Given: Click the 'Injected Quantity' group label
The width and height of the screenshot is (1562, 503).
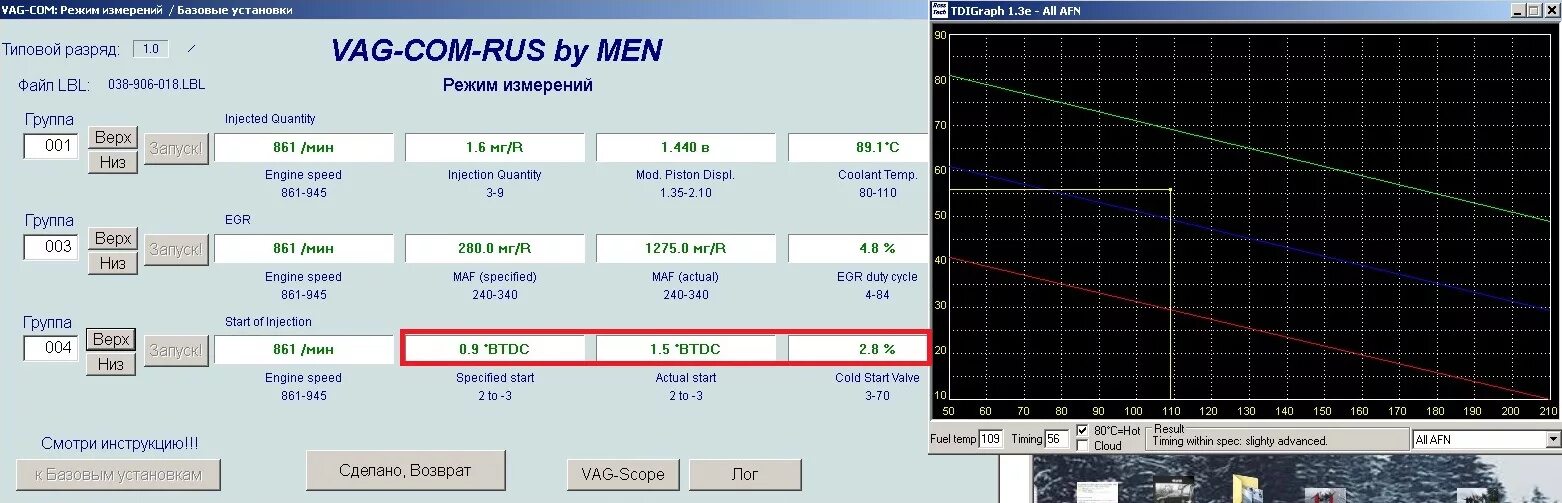Looking at the screenshot, I should (x=270, y=119).
